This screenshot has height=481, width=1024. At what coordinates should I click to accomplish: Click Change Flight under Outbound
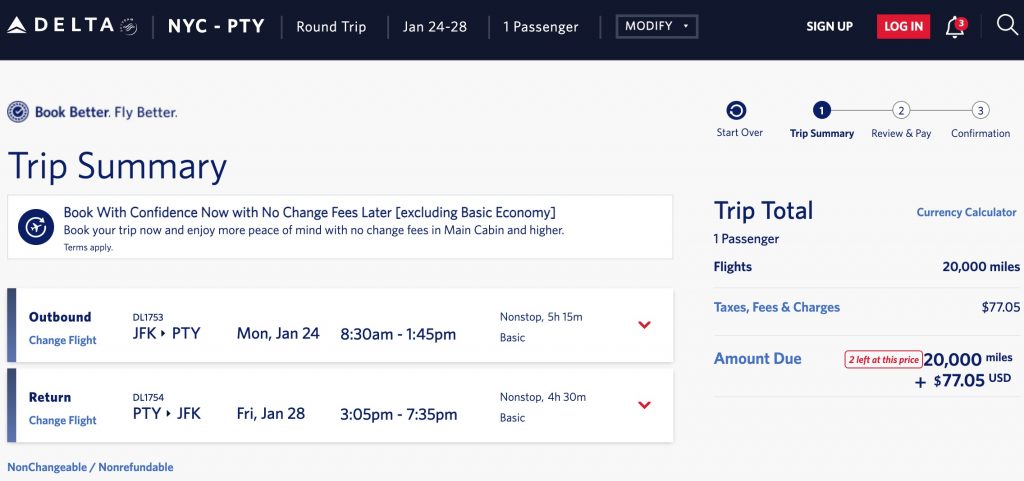(62, 340)
